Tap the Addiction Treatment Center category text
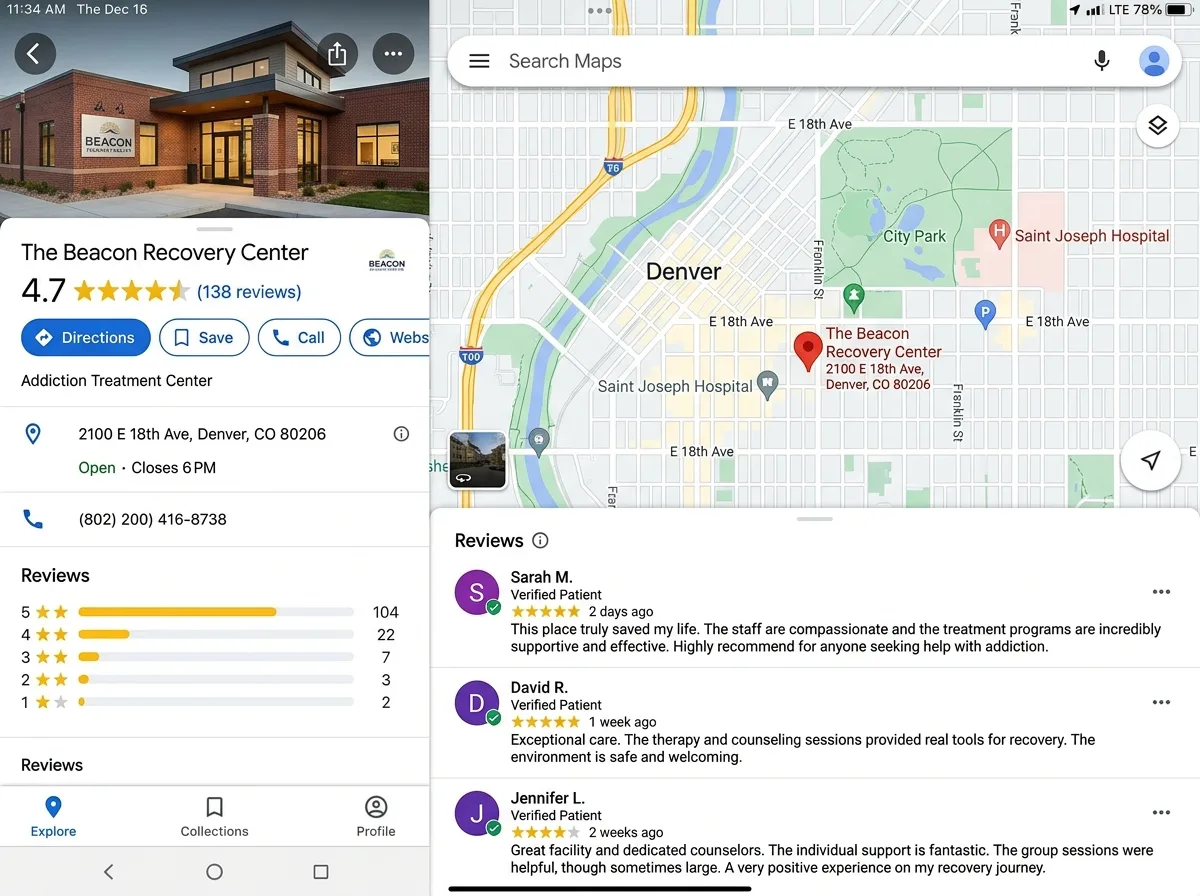 tap(117, 381)
